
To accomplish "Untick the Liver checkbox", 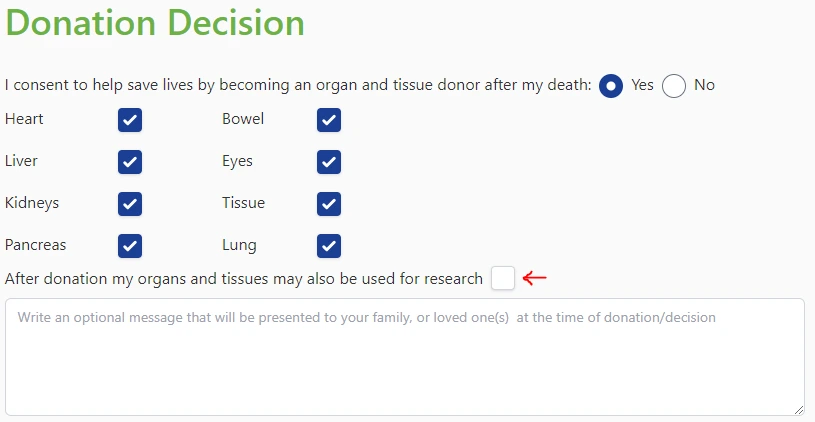I will click(130, 162).
